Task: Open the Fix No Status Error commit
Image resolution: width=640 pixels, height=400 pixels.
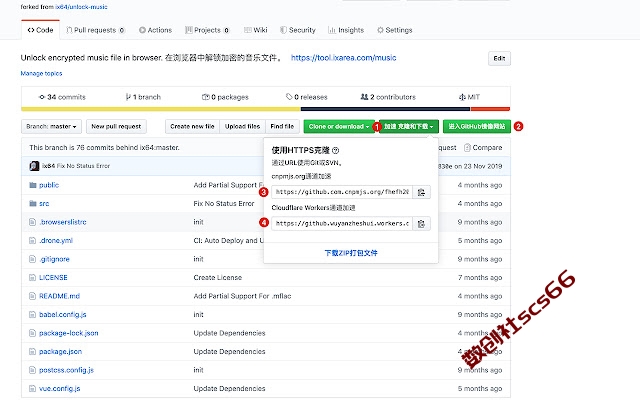Action: [83, 166]
